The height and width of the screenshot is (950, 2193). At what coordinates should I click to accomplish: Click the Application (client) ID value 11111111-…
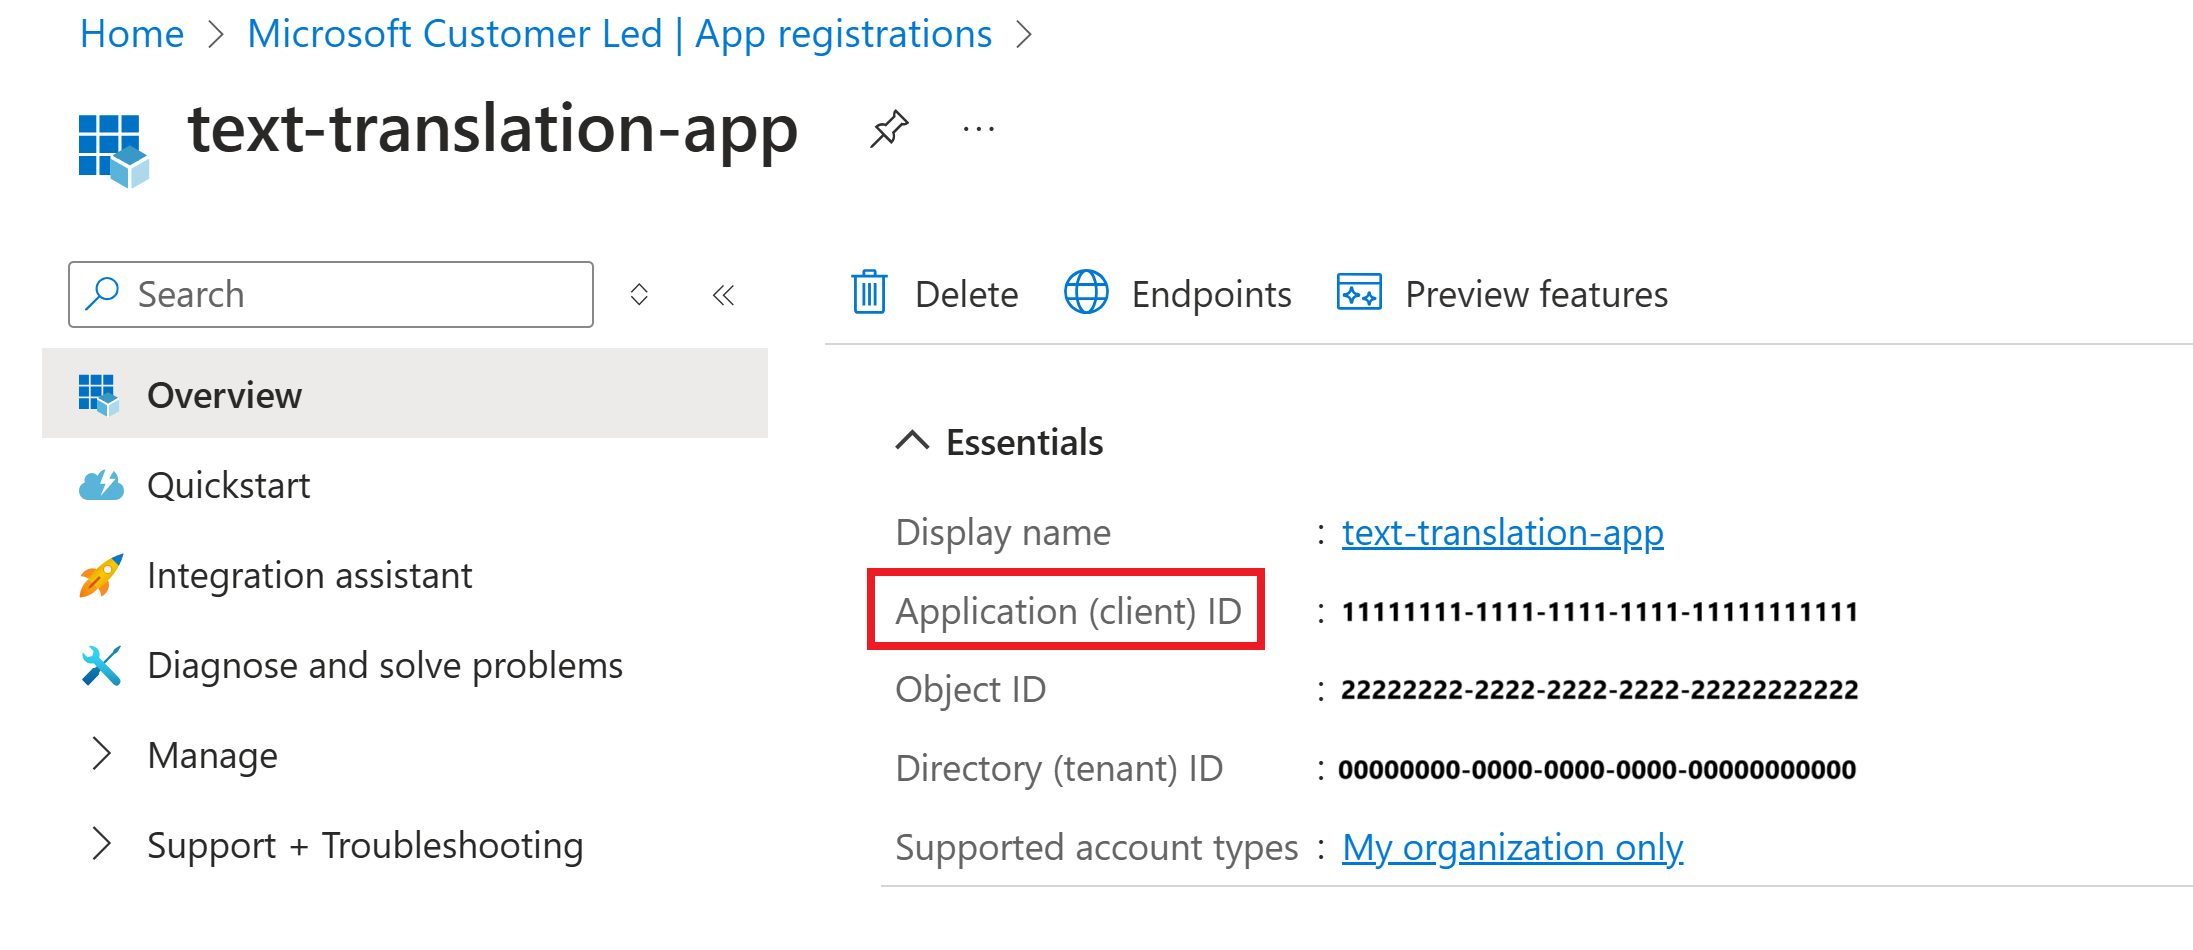click(1599, 612)
